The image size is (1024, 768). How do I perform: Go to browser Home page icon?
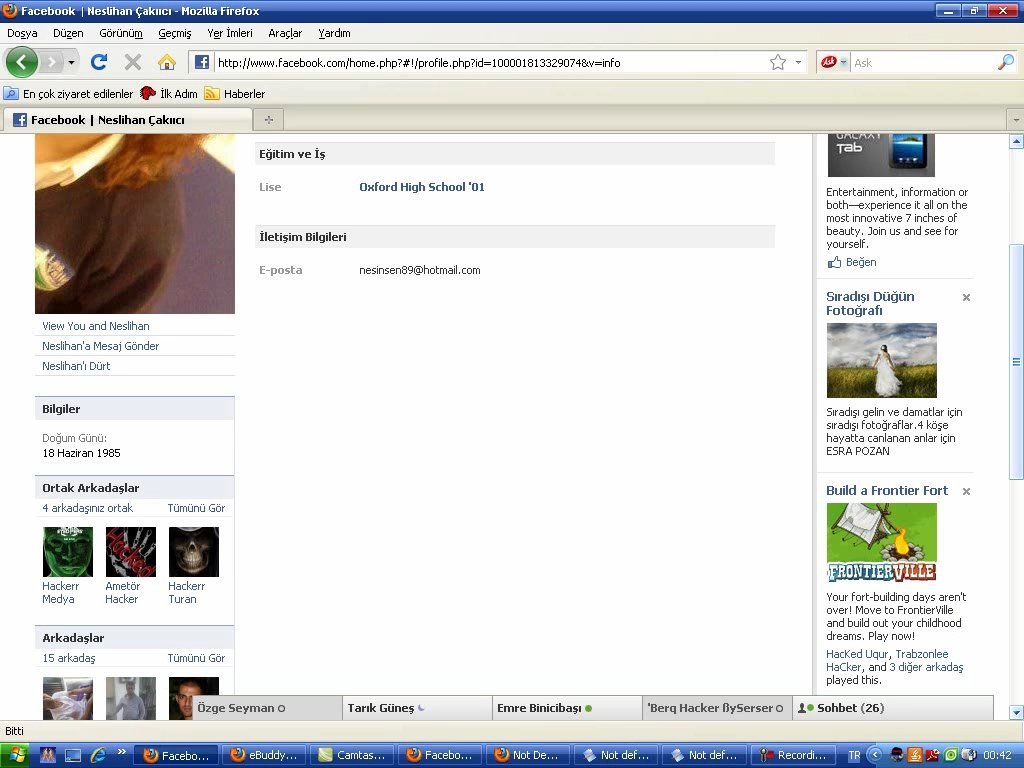(167, 62)
